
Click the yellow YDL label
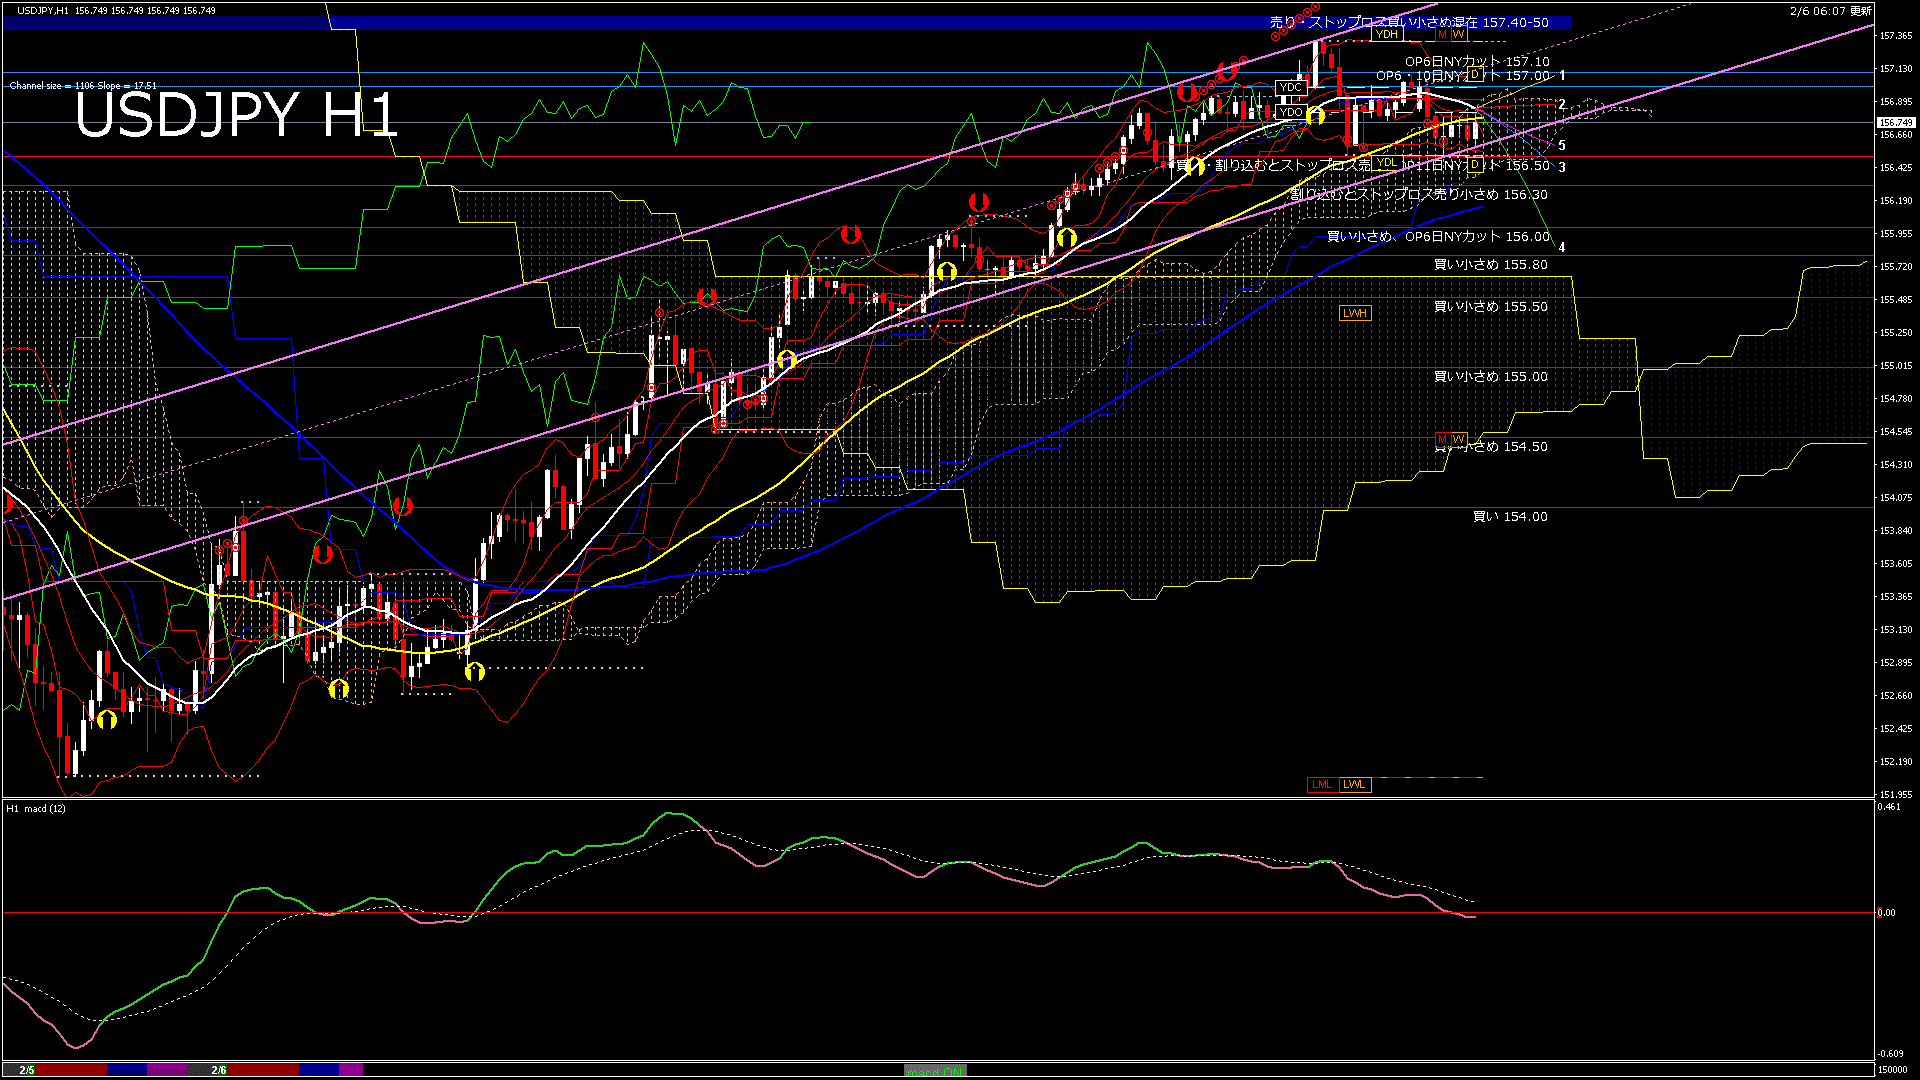[x=1386, y=163]
